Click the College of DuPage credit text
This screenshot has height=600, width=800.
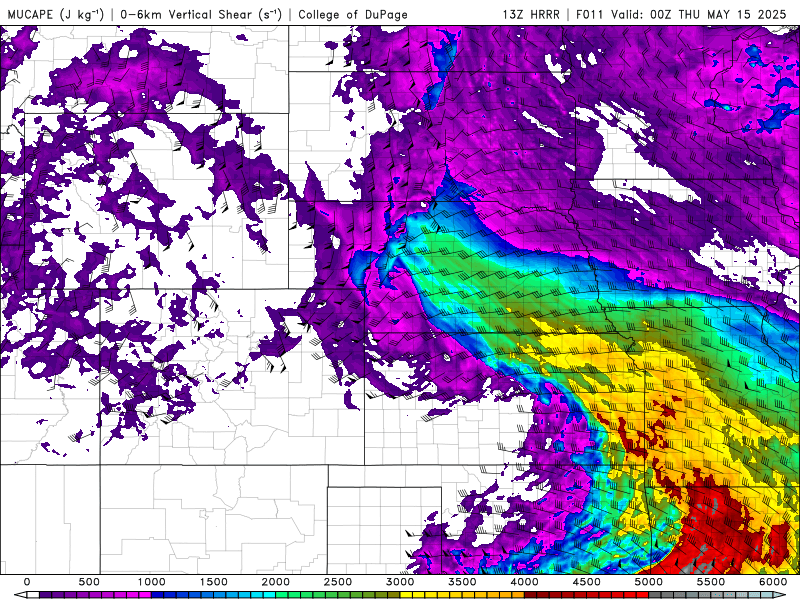pyautogui.click(x=353, y=14)
